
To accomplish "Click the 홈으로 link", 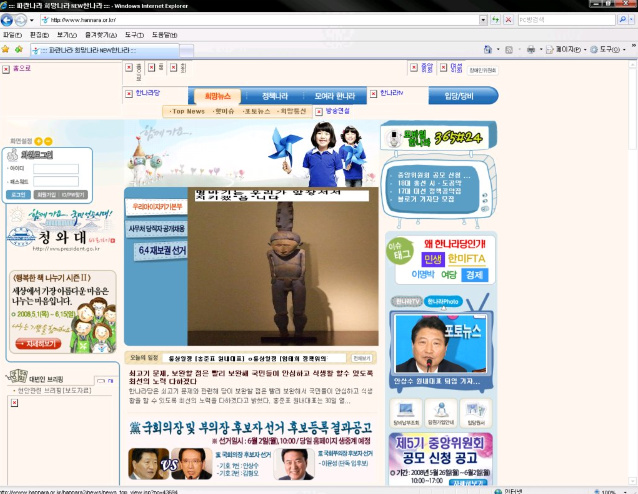I will 22,68.
